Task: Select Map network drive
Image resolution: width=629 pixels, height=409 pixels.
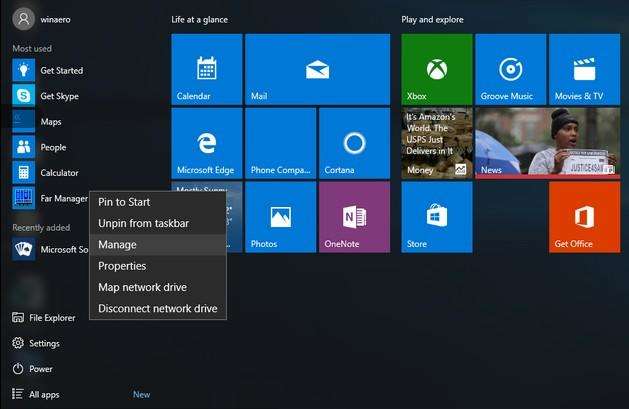Action: coord(158,287)
